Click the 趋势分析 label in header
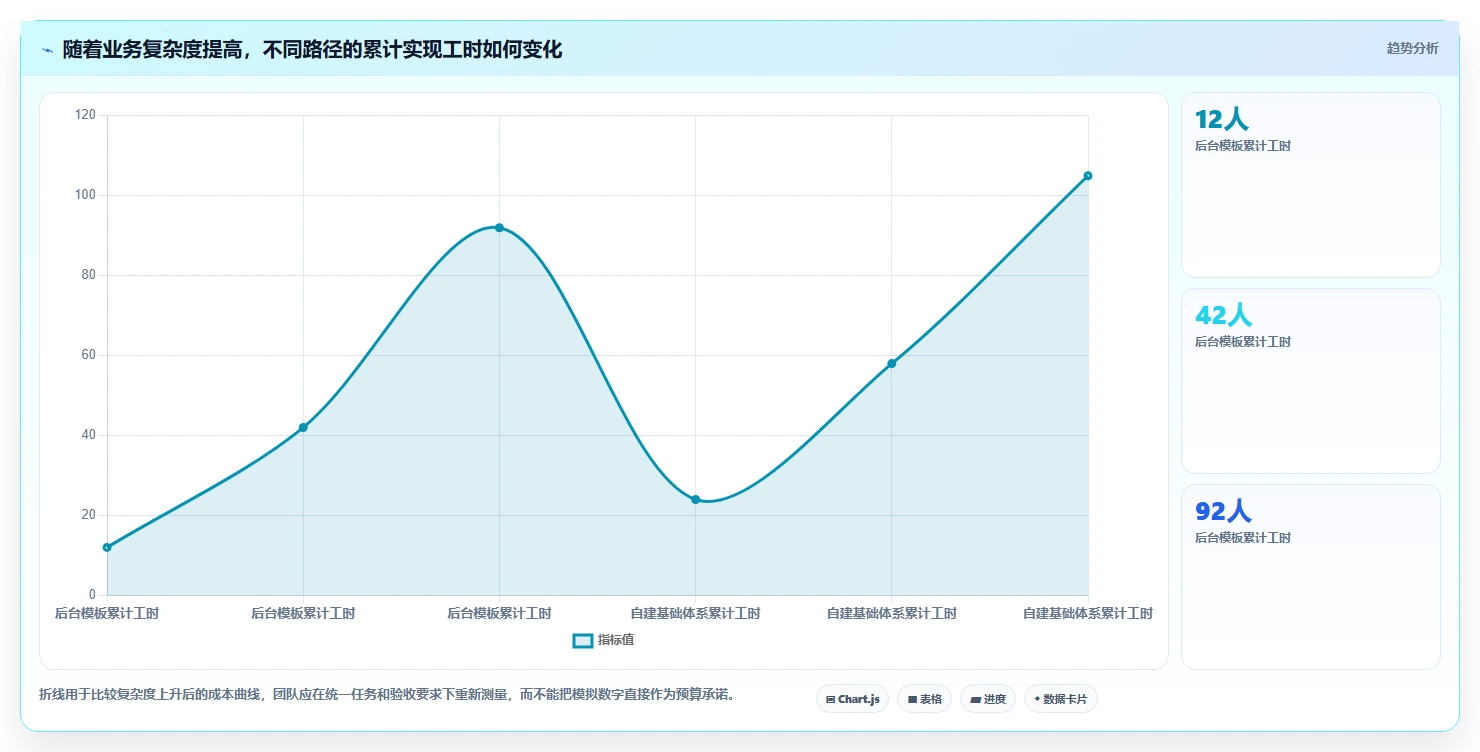Screen dimensions: 1480x752 tap(1412, 48)
